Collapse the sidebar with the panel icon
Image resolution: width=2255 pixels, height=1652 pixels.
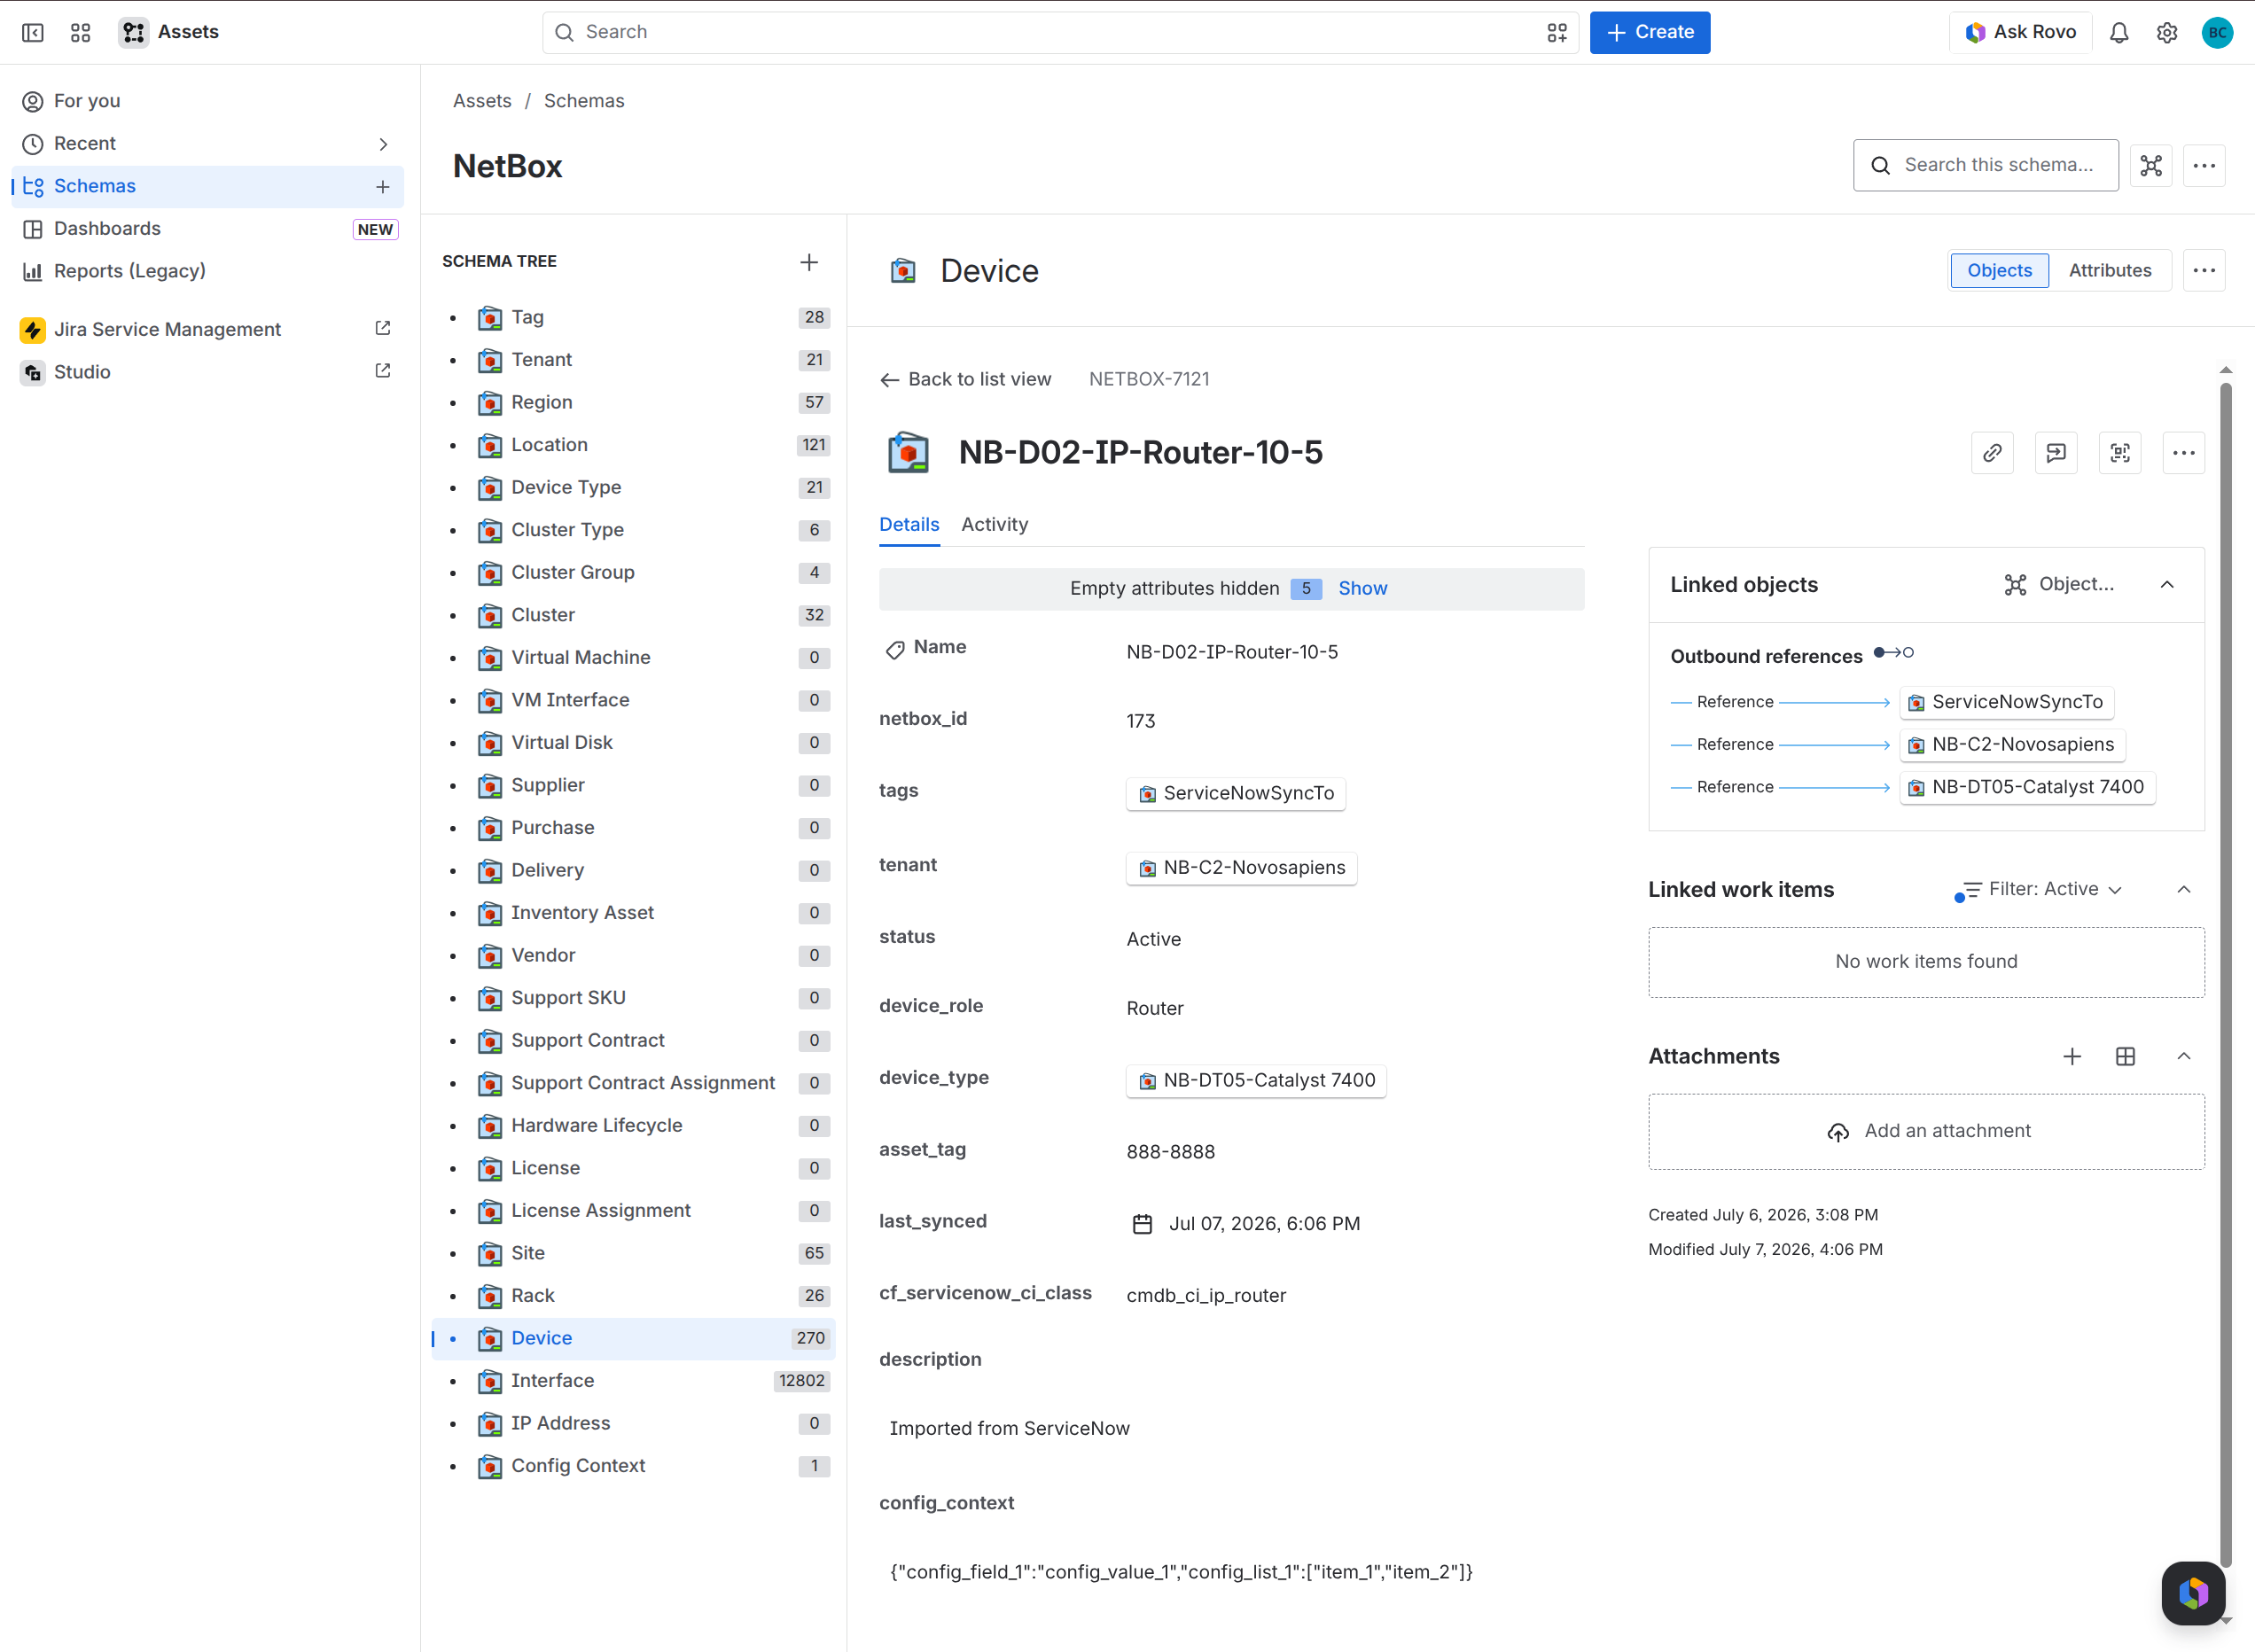pos(33,33)
